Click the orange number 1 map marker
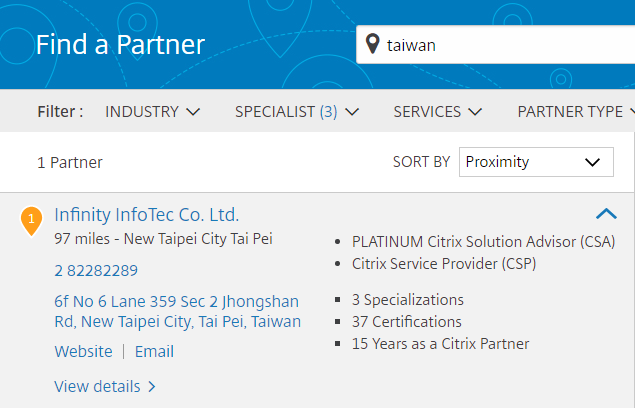This screenshot has width=635, height=408. (x=31, y=219)
